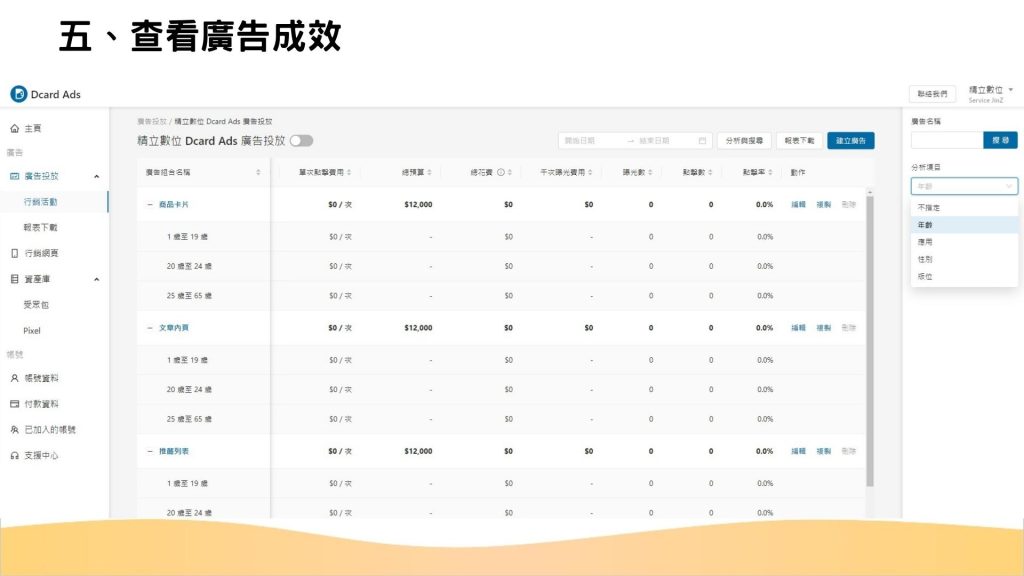This screenshot has height=576, width=1024.
Task: Click the 報表下載 button above the table
Action: (x=799, y=140)
